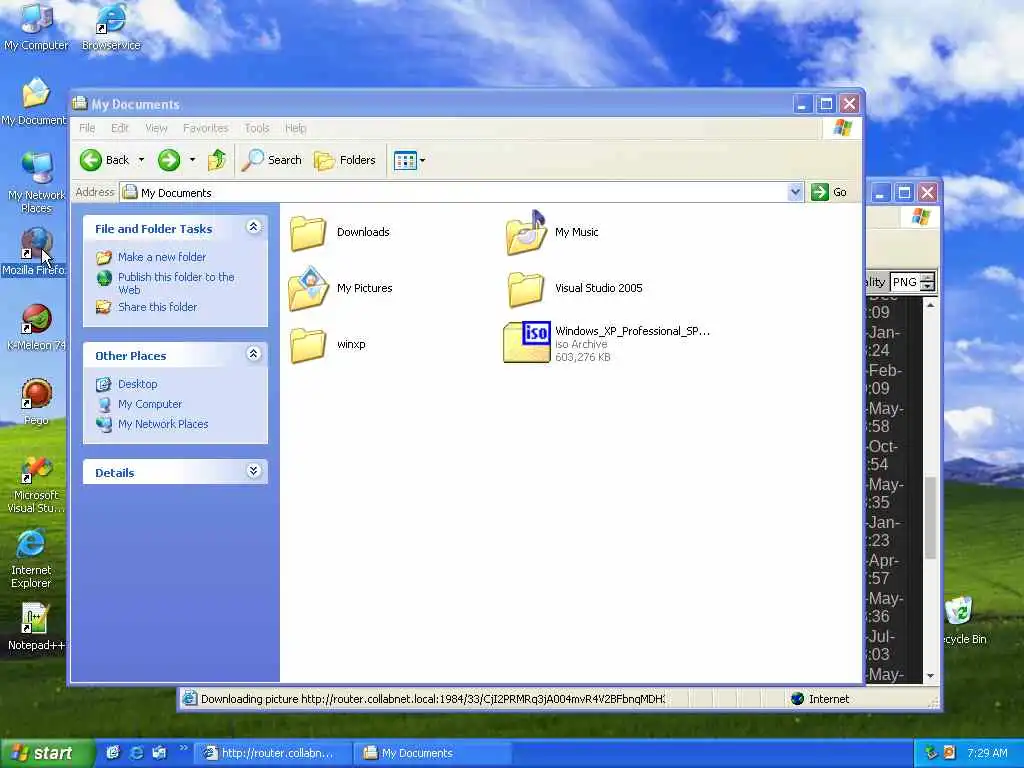Click the Notepad++ desktop shortcut
This screenshot has width=1024, height=768.
coord(36,627)
